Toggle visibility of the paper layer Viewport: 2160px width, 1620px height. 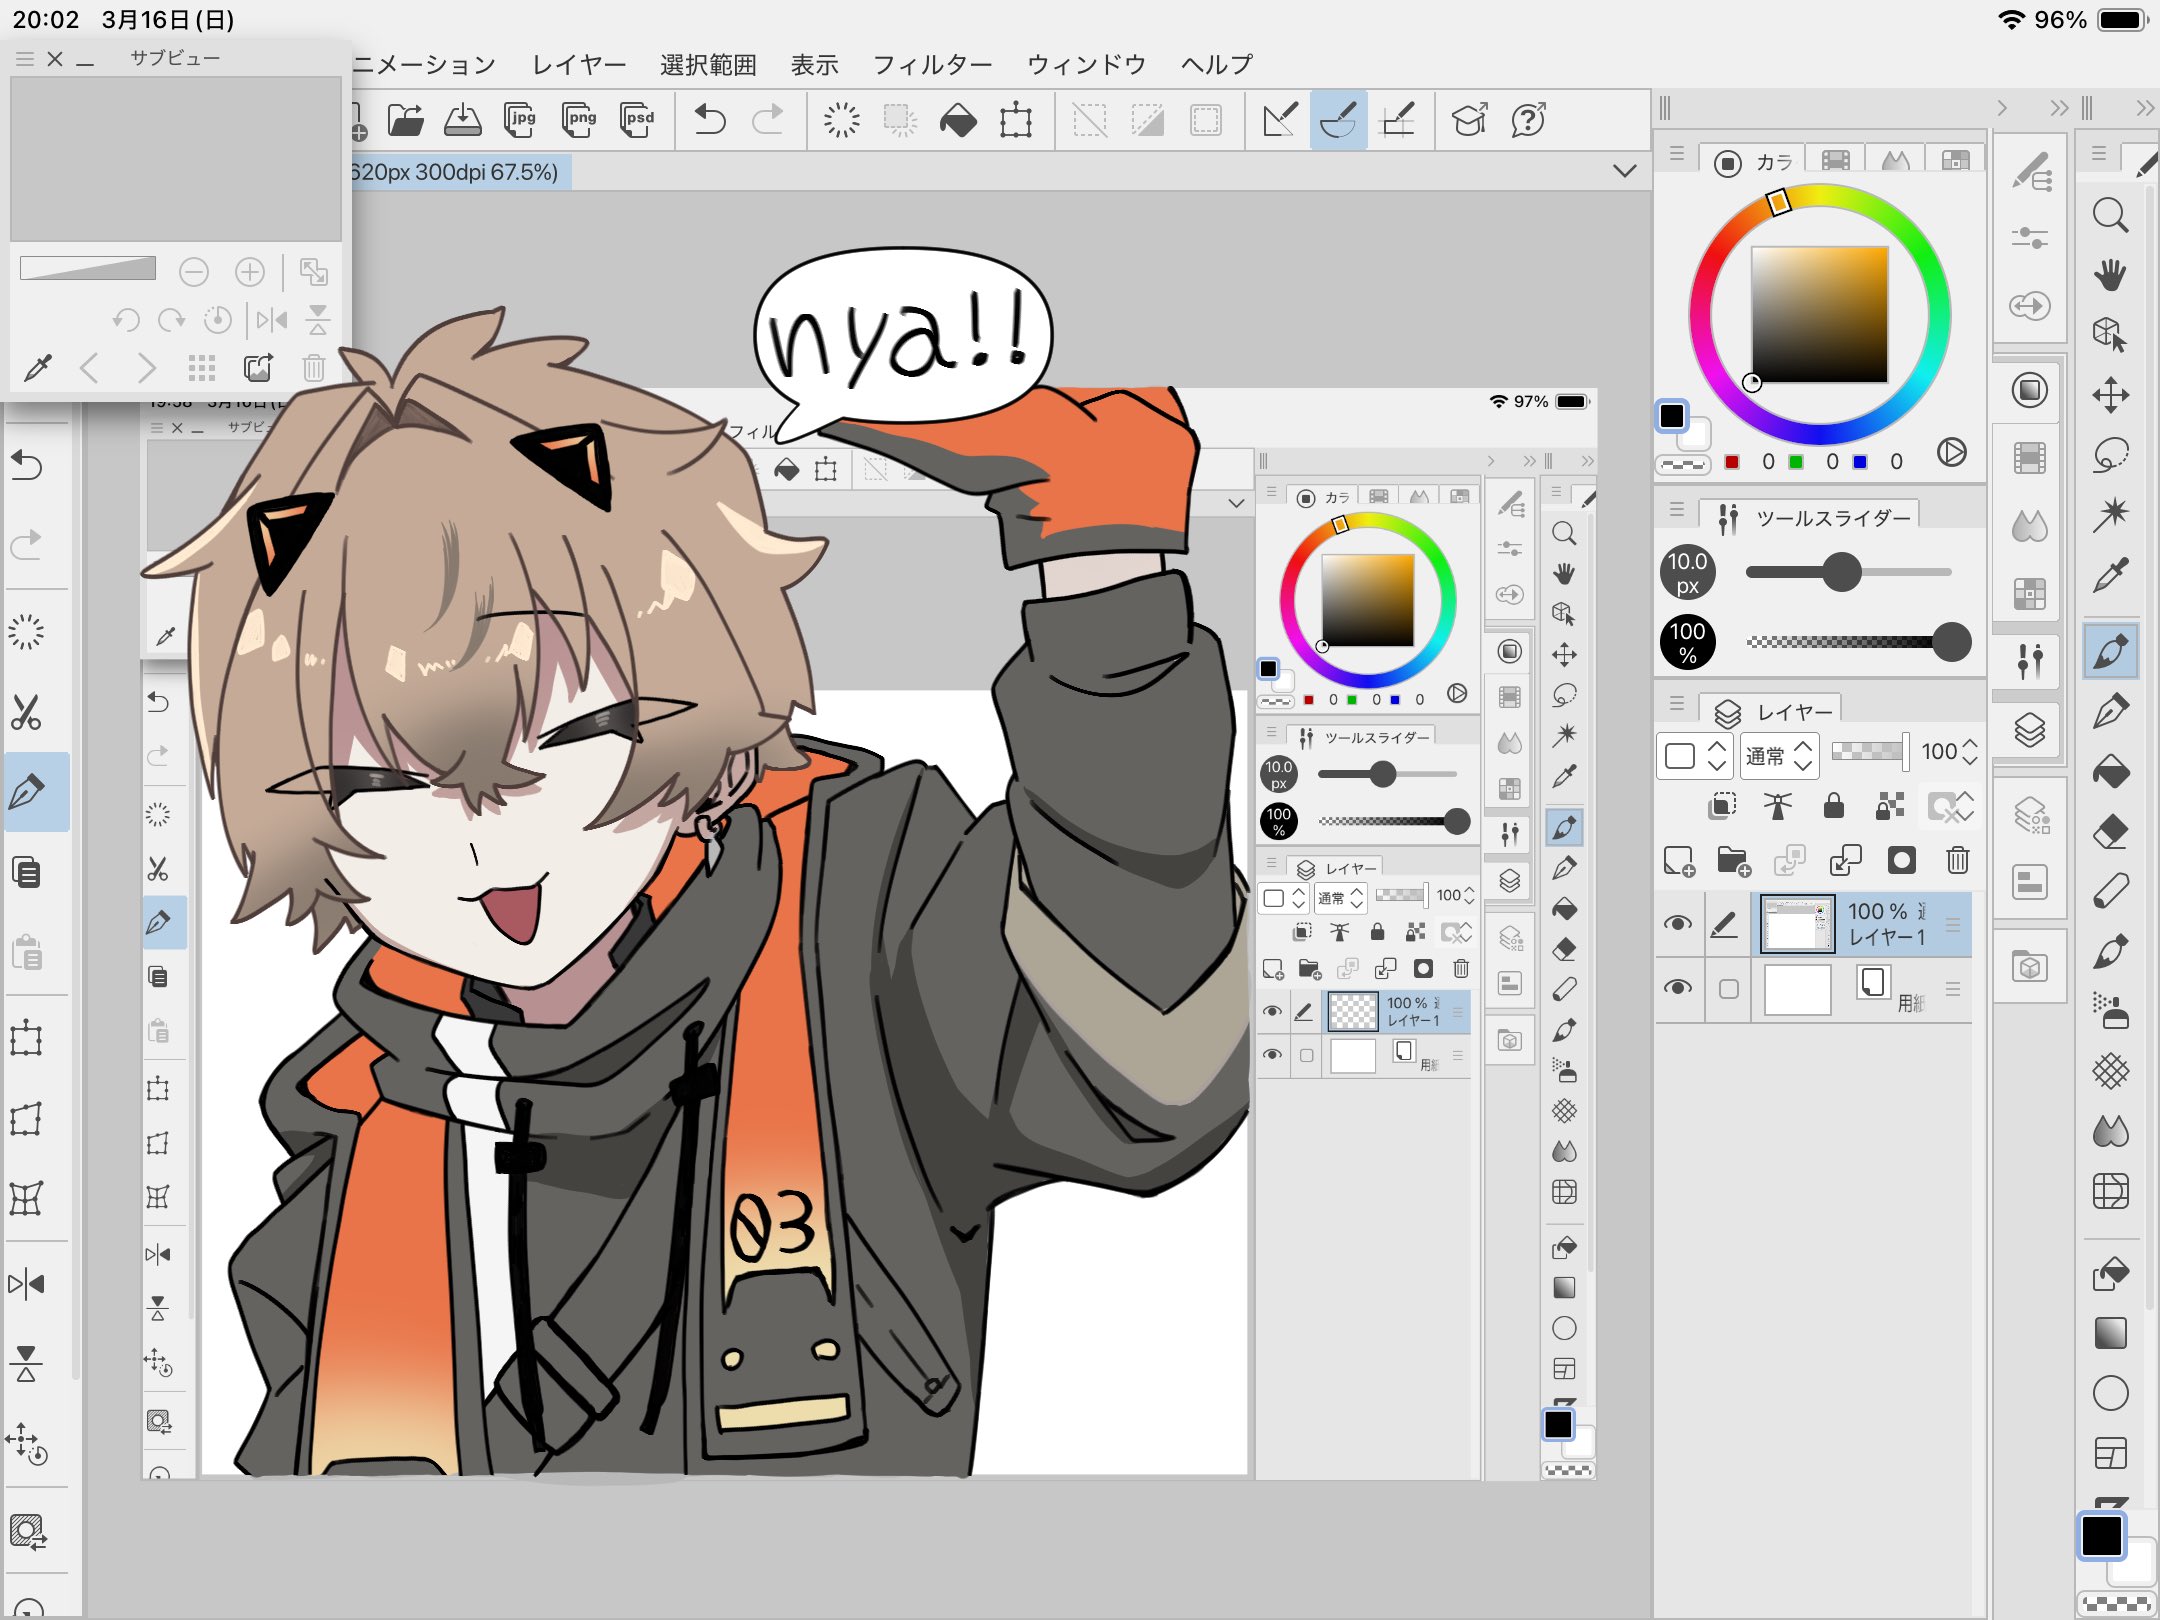(x=1678, y=988)
